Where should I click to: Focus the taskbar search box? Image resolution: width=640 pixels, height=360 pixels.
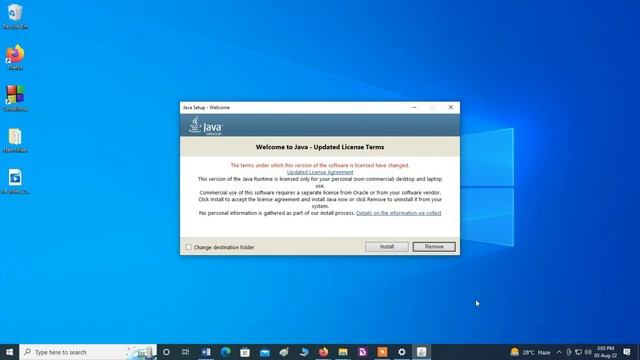88,352
